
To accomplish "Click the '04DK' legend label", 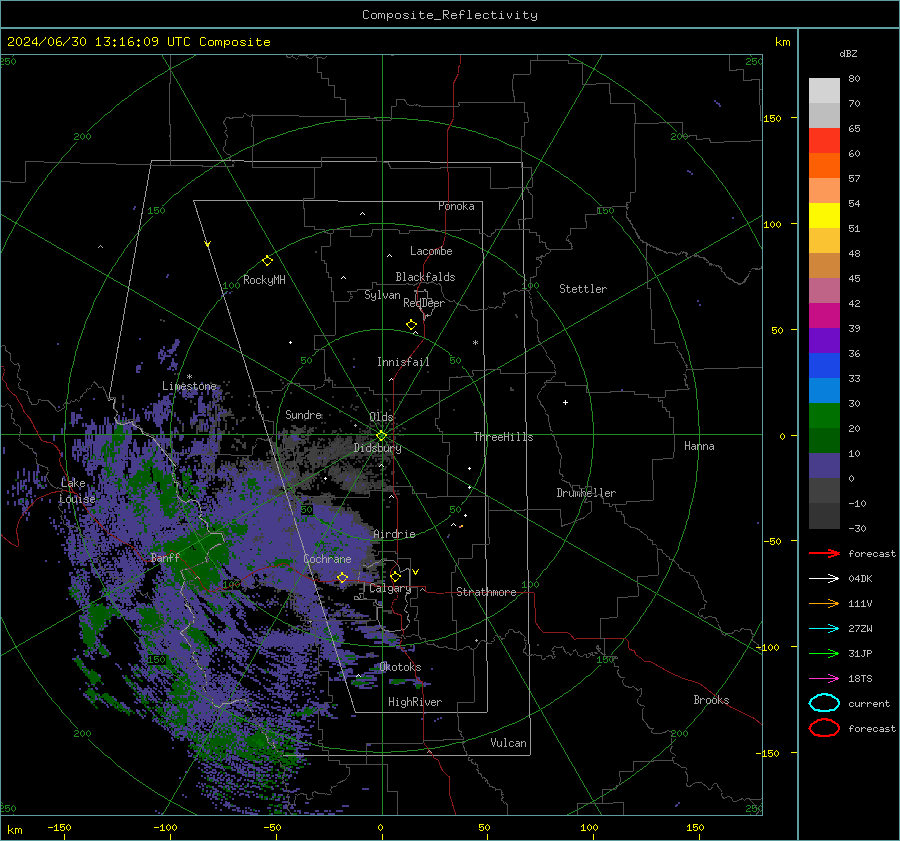I will click(860, 579).
